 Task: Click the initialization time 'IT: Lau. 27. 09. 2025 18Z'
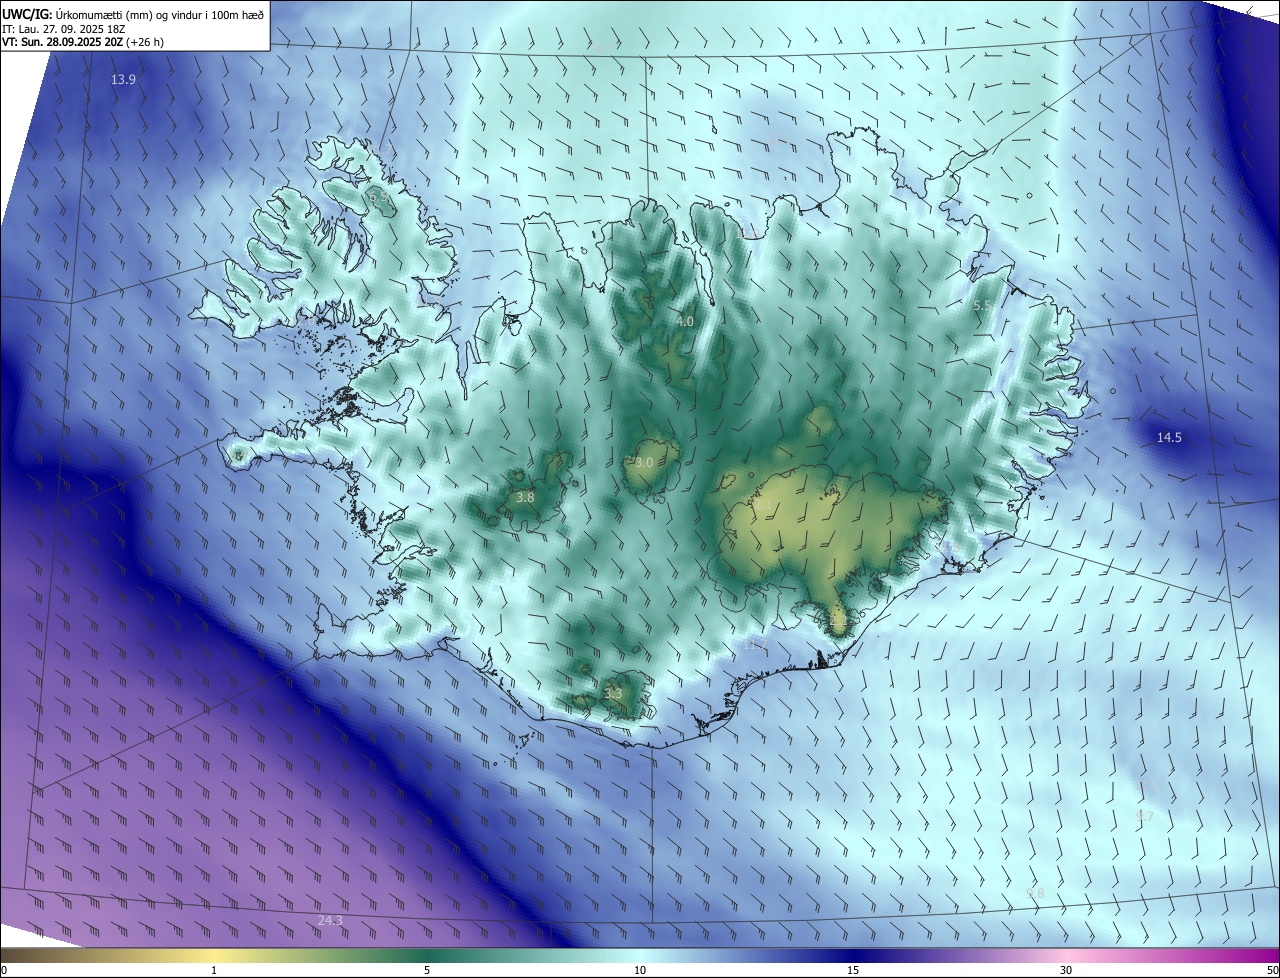[x=64, y=29]
